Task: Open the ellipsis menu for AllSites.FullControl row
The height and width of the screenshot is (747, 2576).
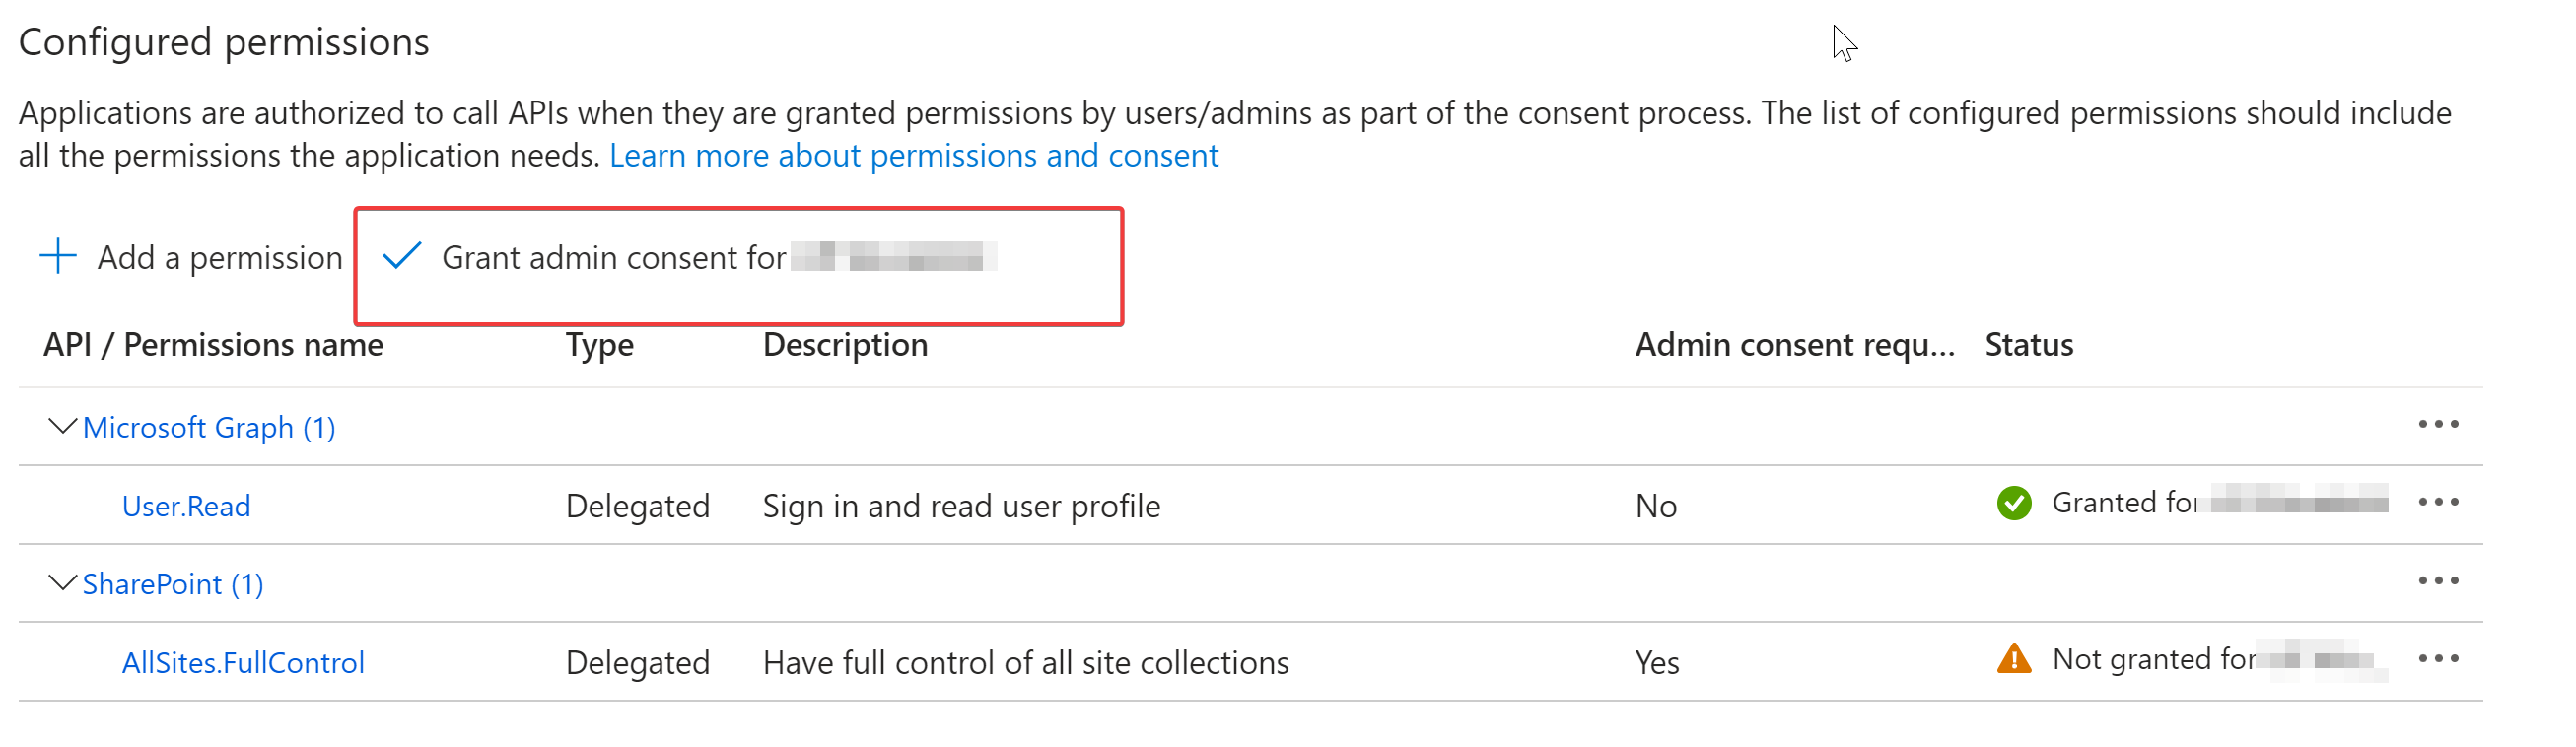Action: tap(2437, 659)
